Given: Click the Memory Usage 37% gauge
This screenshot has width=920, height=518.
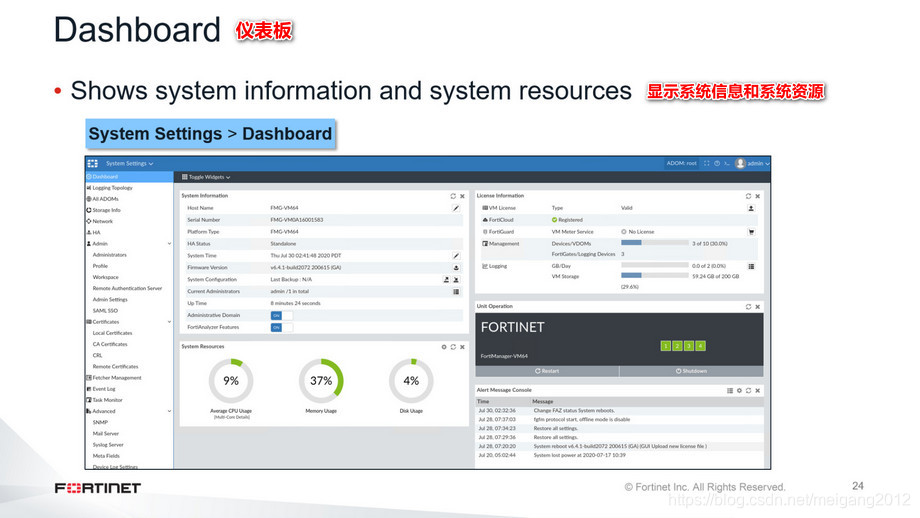Looking at the screenshot, I should [321, 381].
